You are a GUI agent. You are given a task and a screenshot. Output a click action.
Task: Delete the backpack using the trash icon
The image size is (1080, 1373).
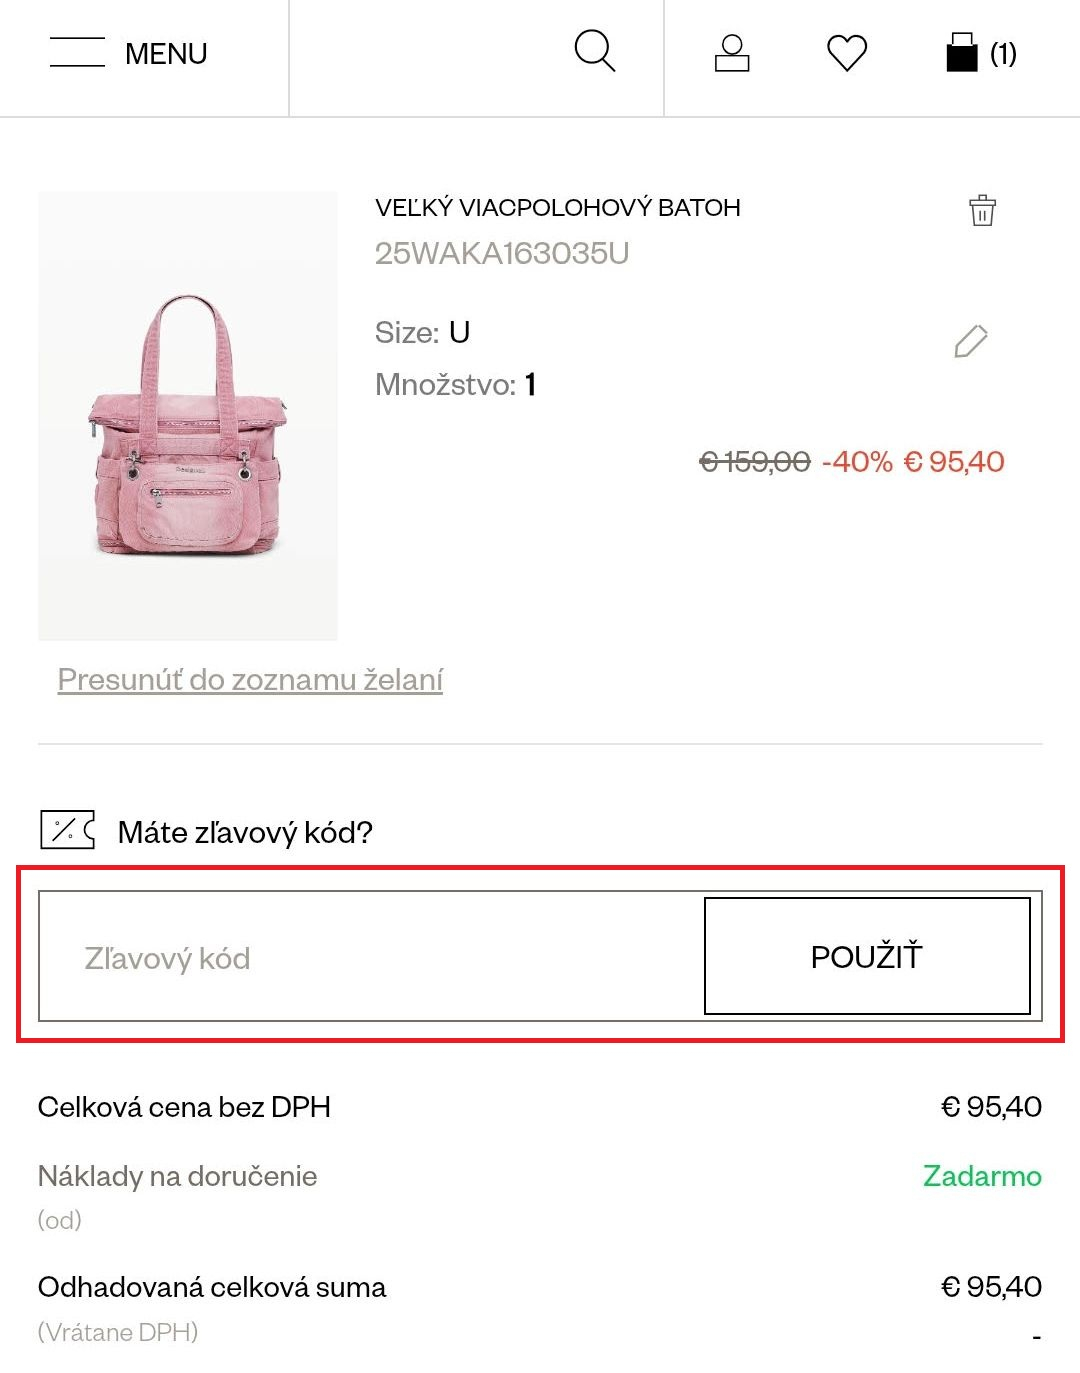(983, 212)
